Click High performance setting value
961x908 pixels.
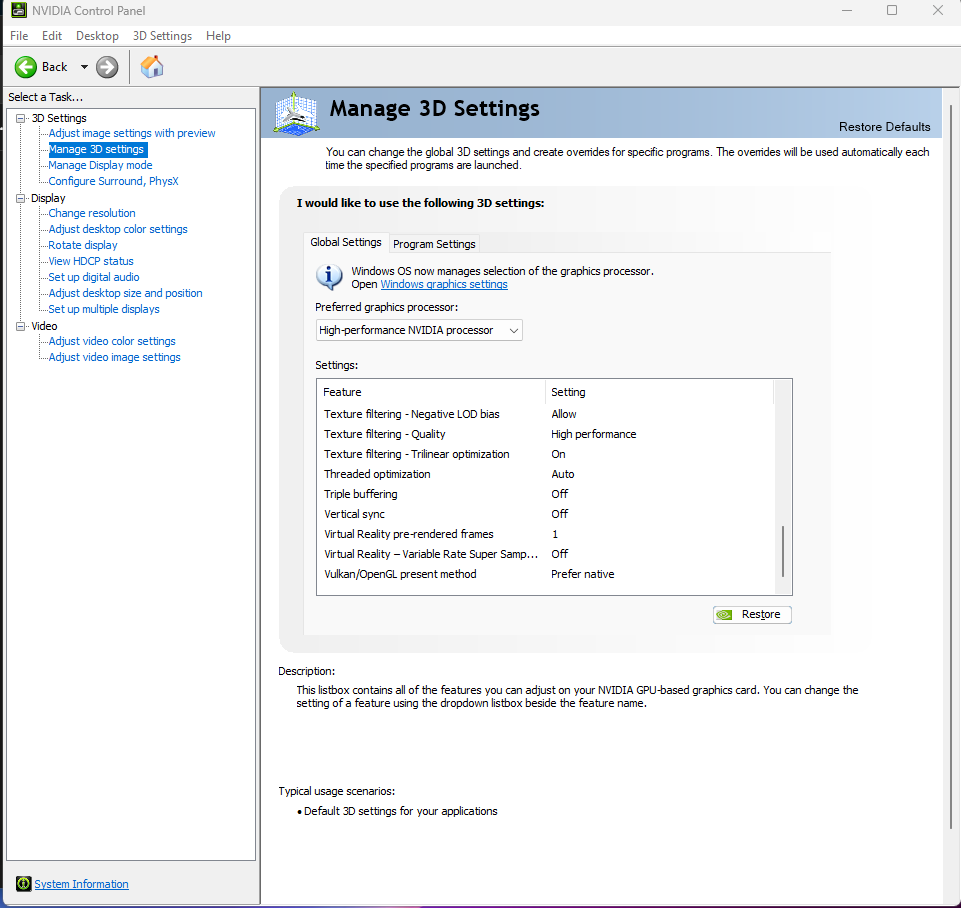[593, 434]
